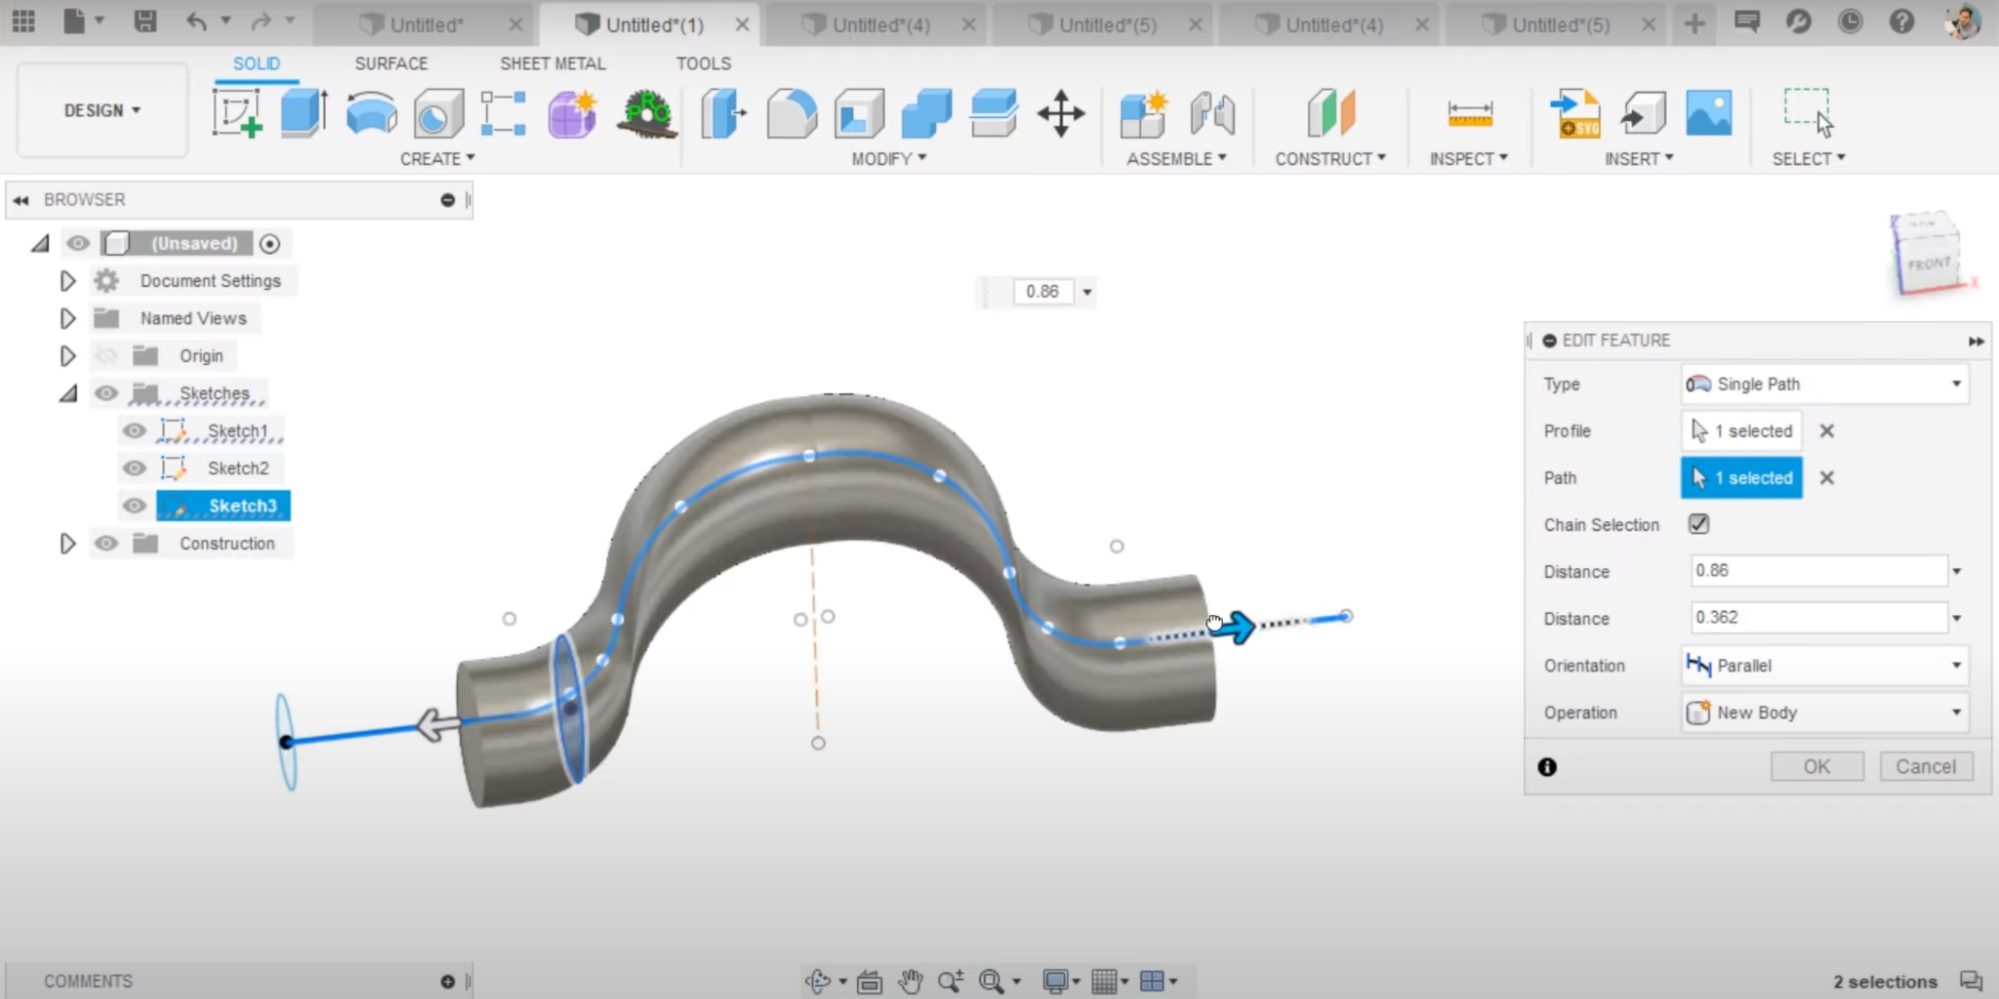Click the Move/Copy arrows icon
This screenshot has height=999, width=1999.
1060,113
